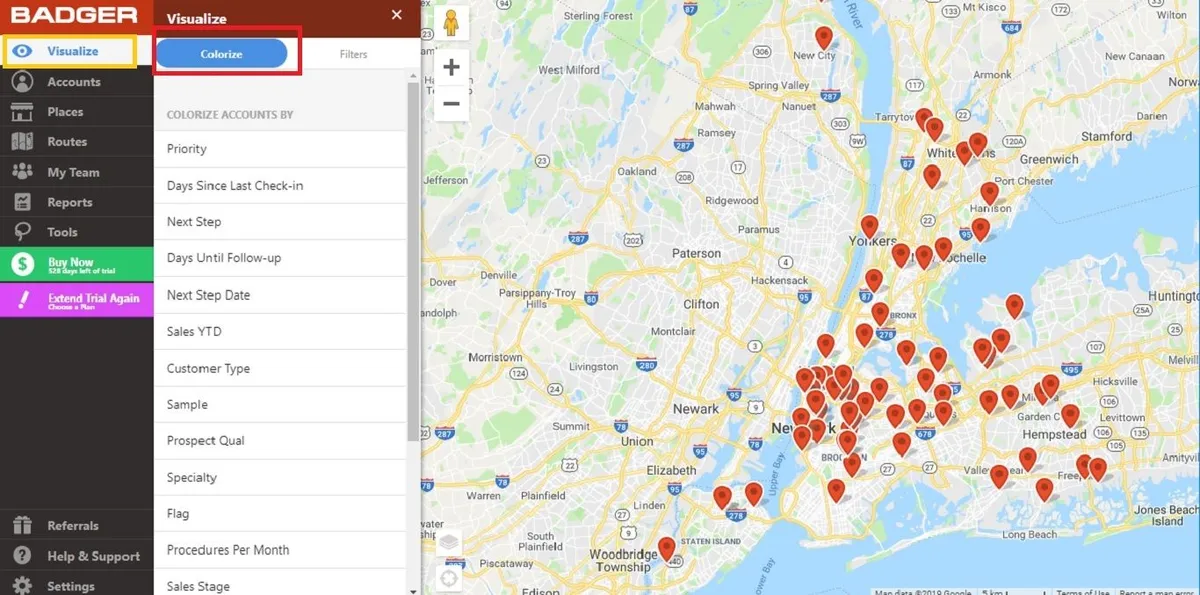Click scrollbar up arrow in Colorize list

pyautogui.click(x=413, y=75)
